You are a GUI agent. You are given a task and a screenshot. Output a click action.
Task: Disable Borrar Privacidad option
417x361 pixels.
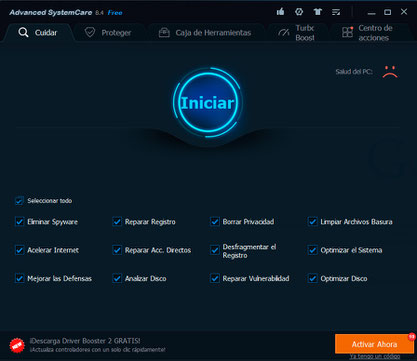pyautogui.click(x=215, y=222)
